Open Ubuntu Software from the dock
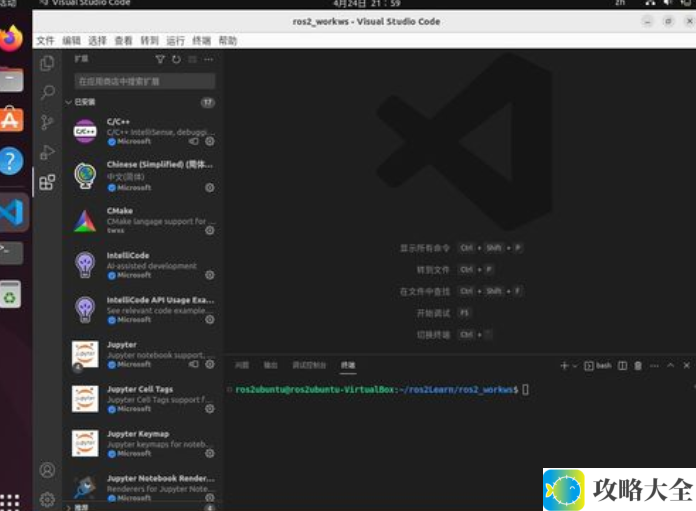This screenshot has width=696, height=511. pos(12,119)
